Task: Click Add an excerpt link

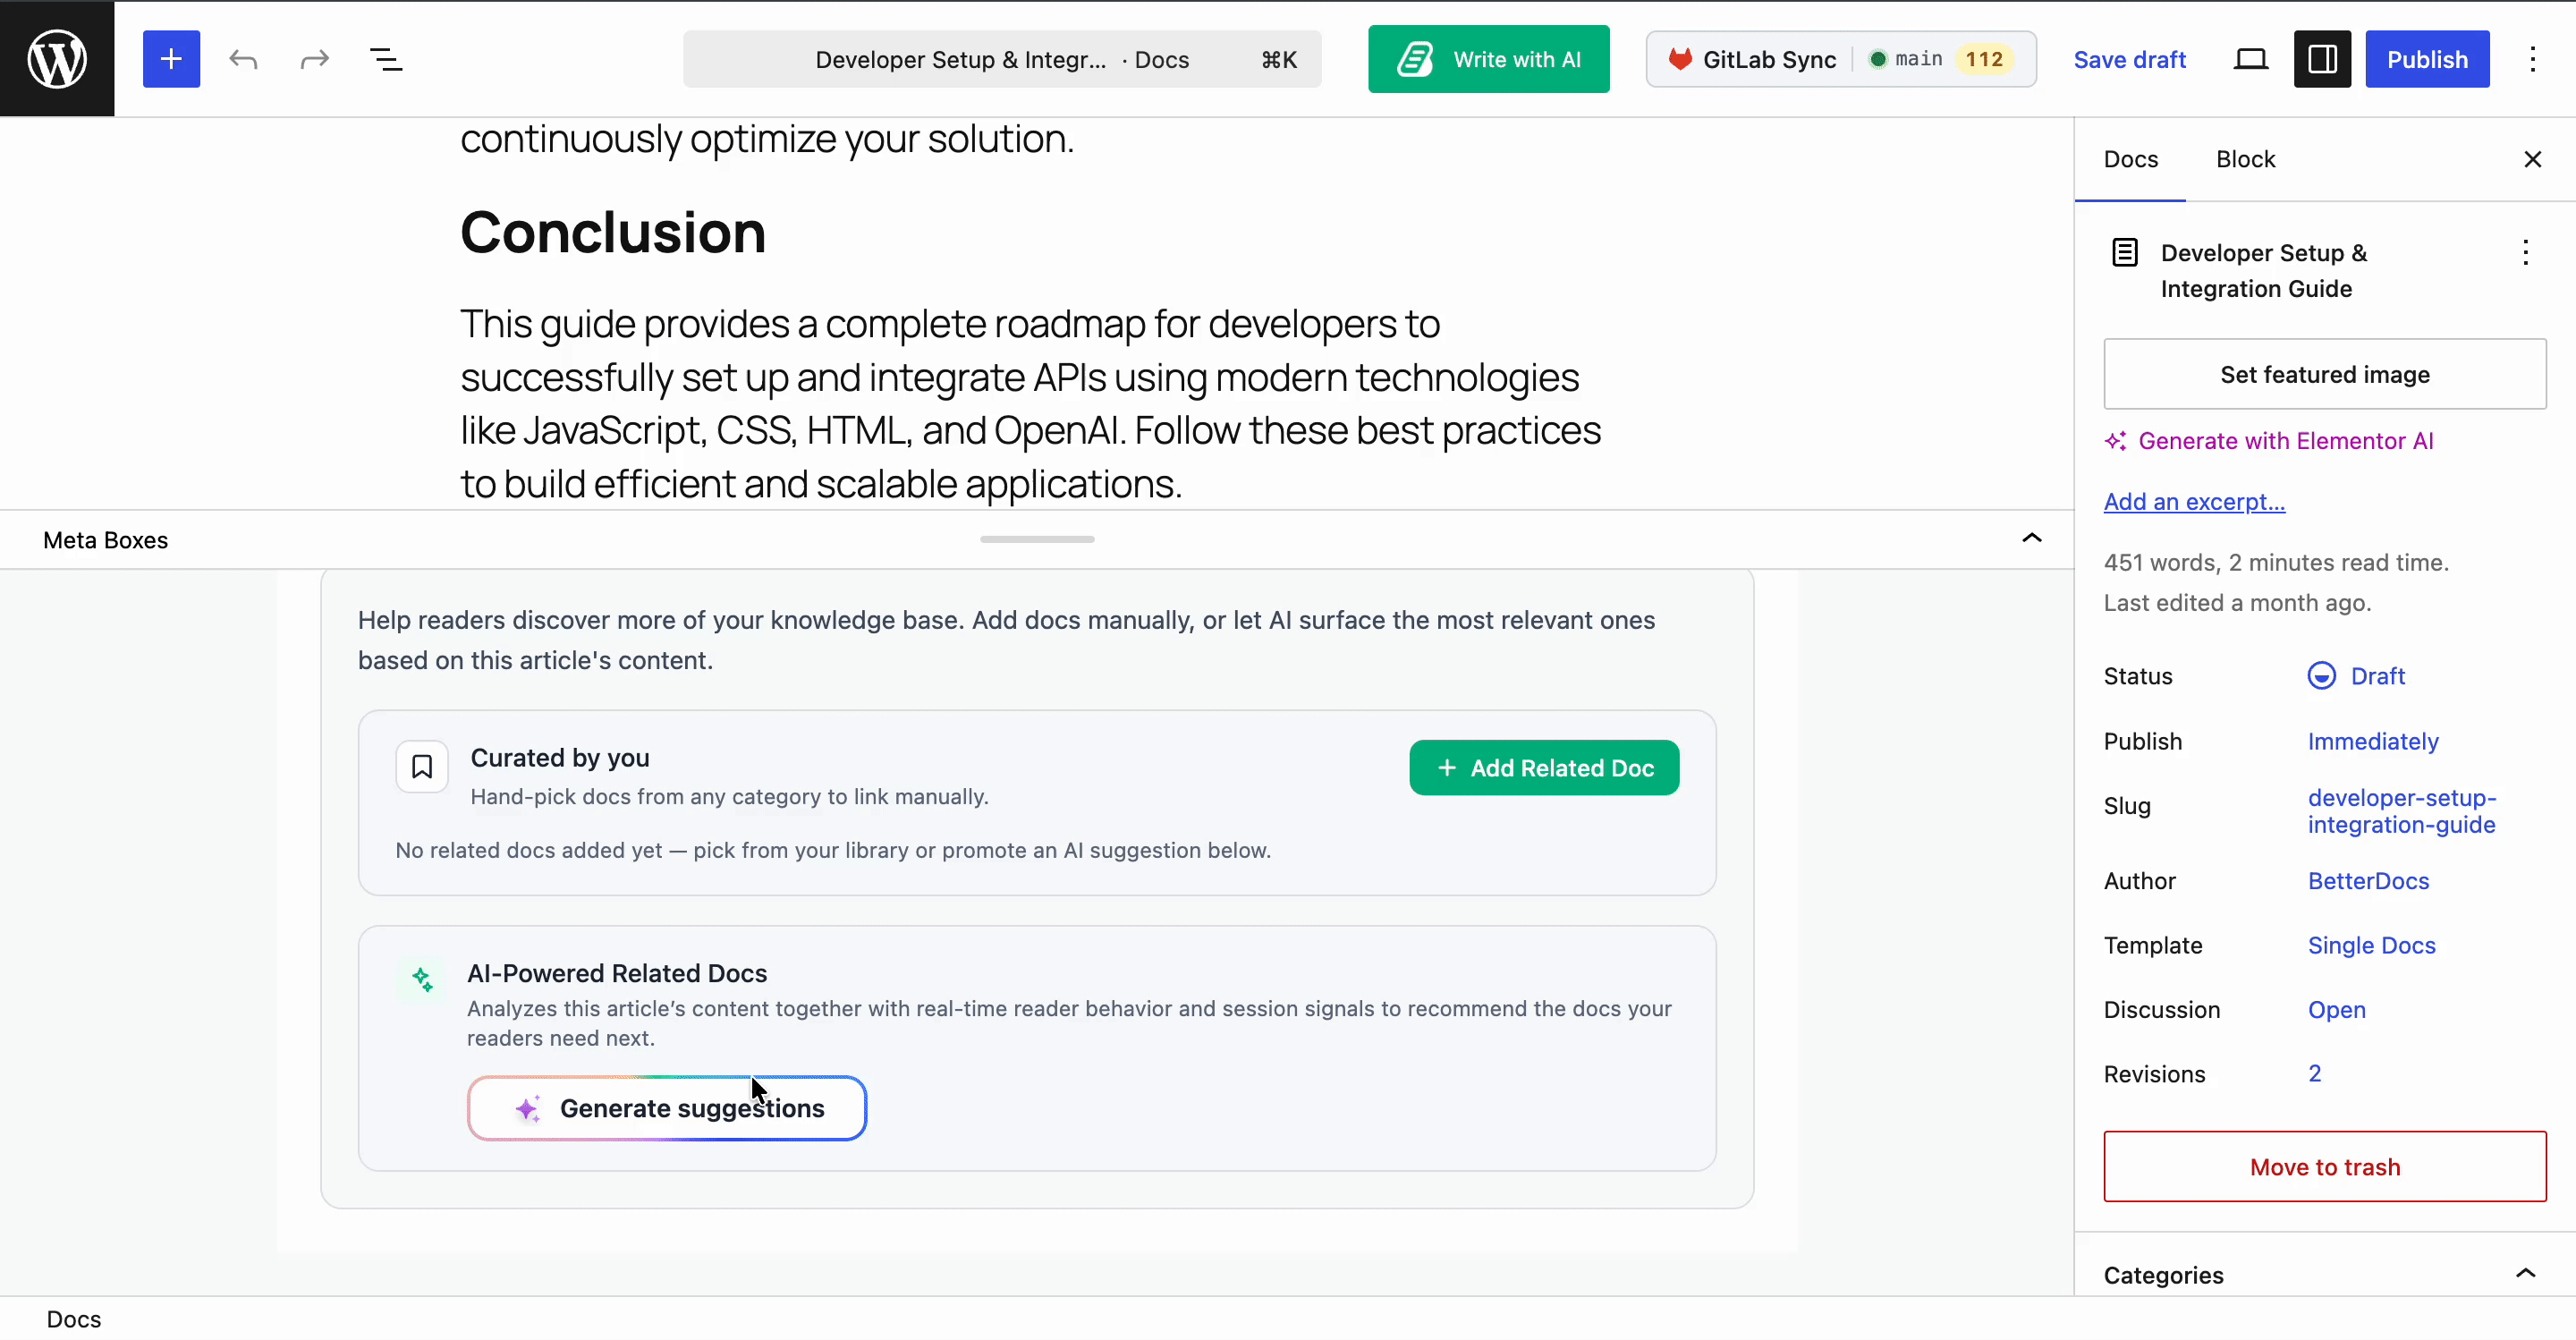Action: pyautogui.click(x=2194, y=502)
